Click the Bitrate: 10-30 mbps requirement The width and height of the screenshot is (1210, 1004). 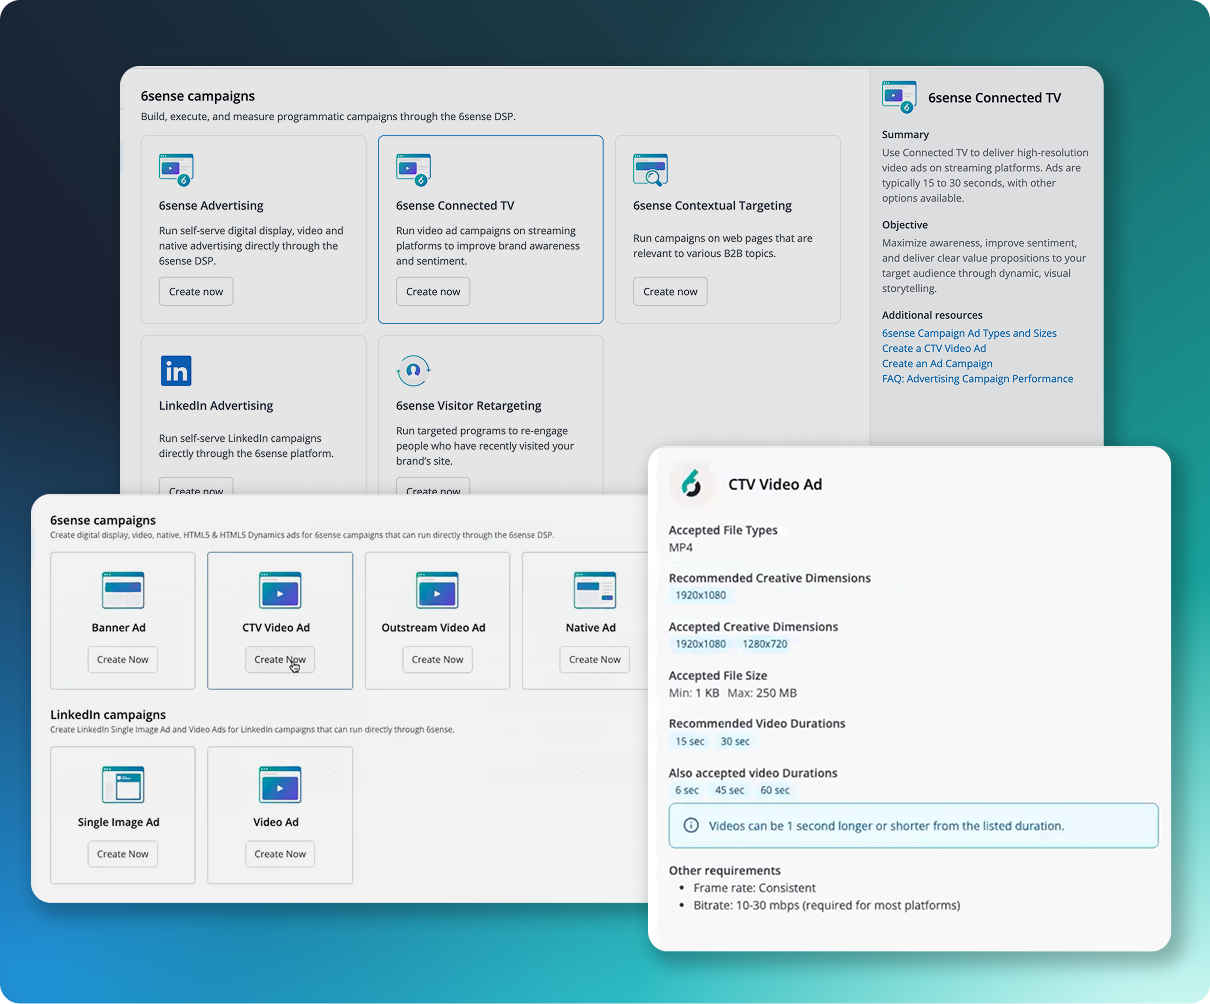827,905
